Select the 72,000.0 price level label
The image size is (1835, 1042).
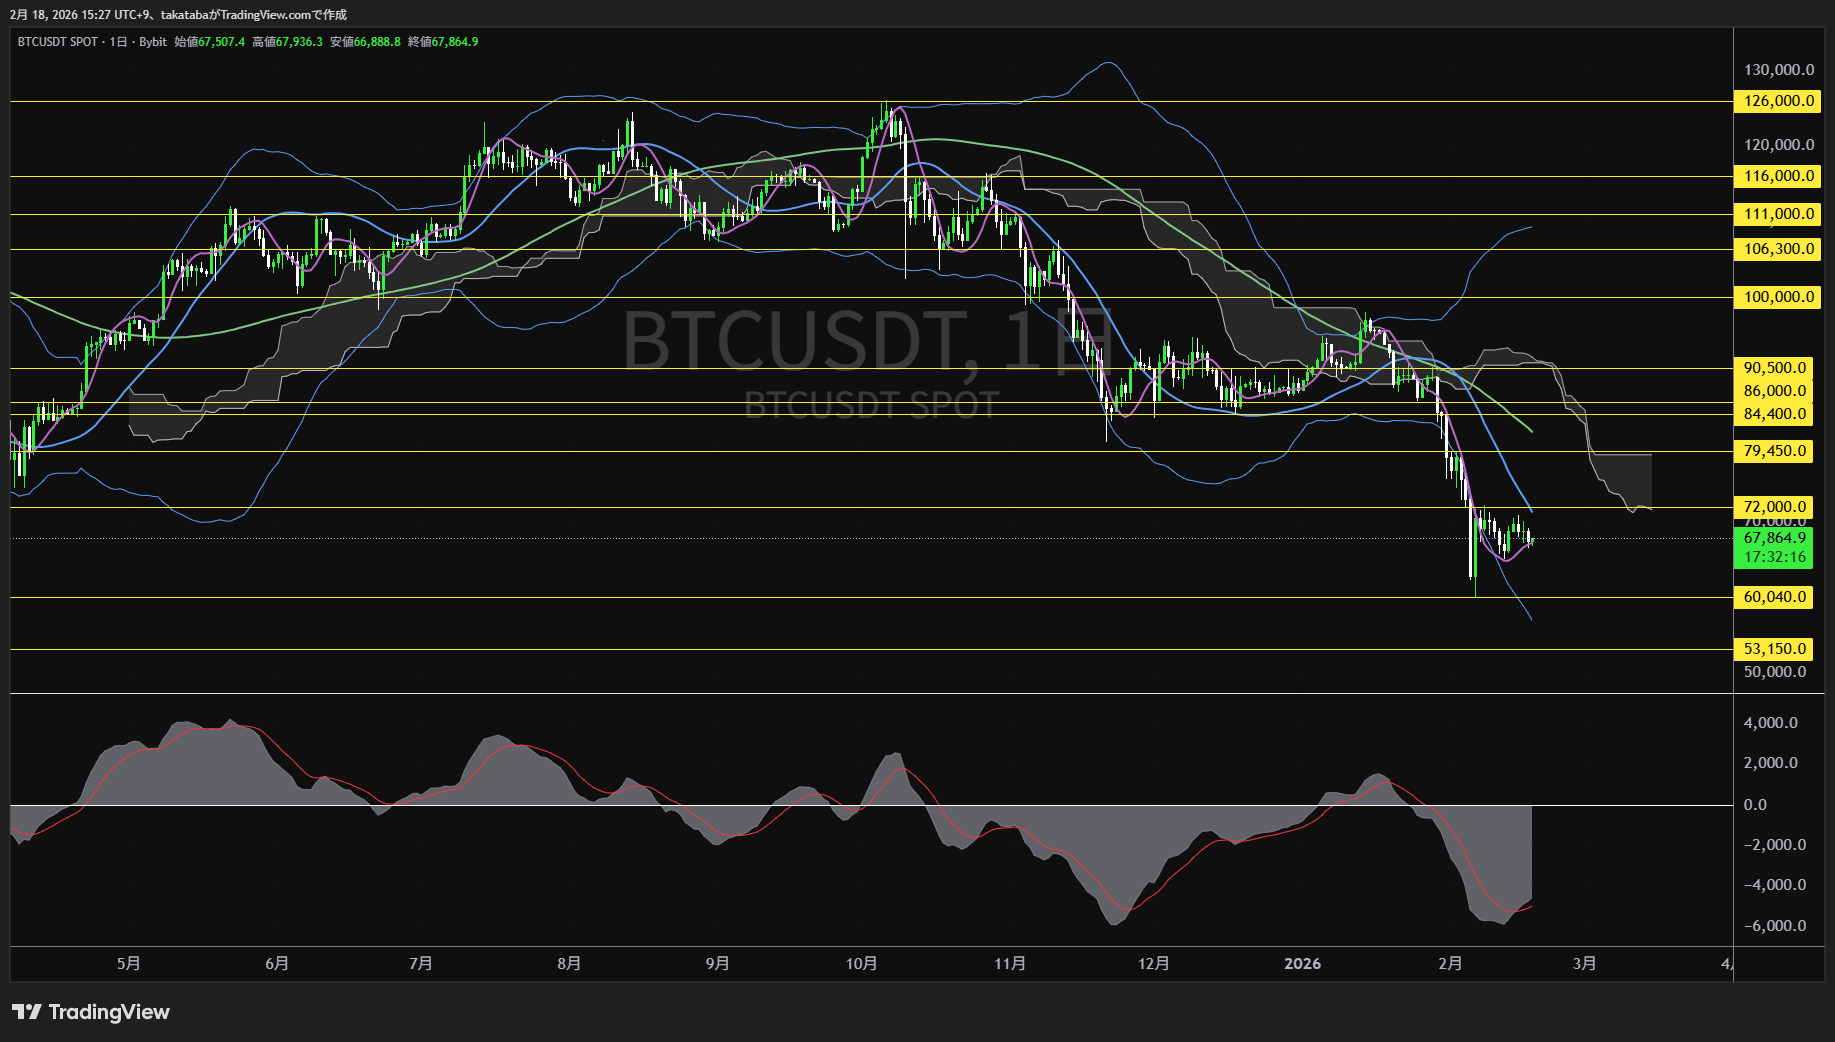coord(1774,507)
